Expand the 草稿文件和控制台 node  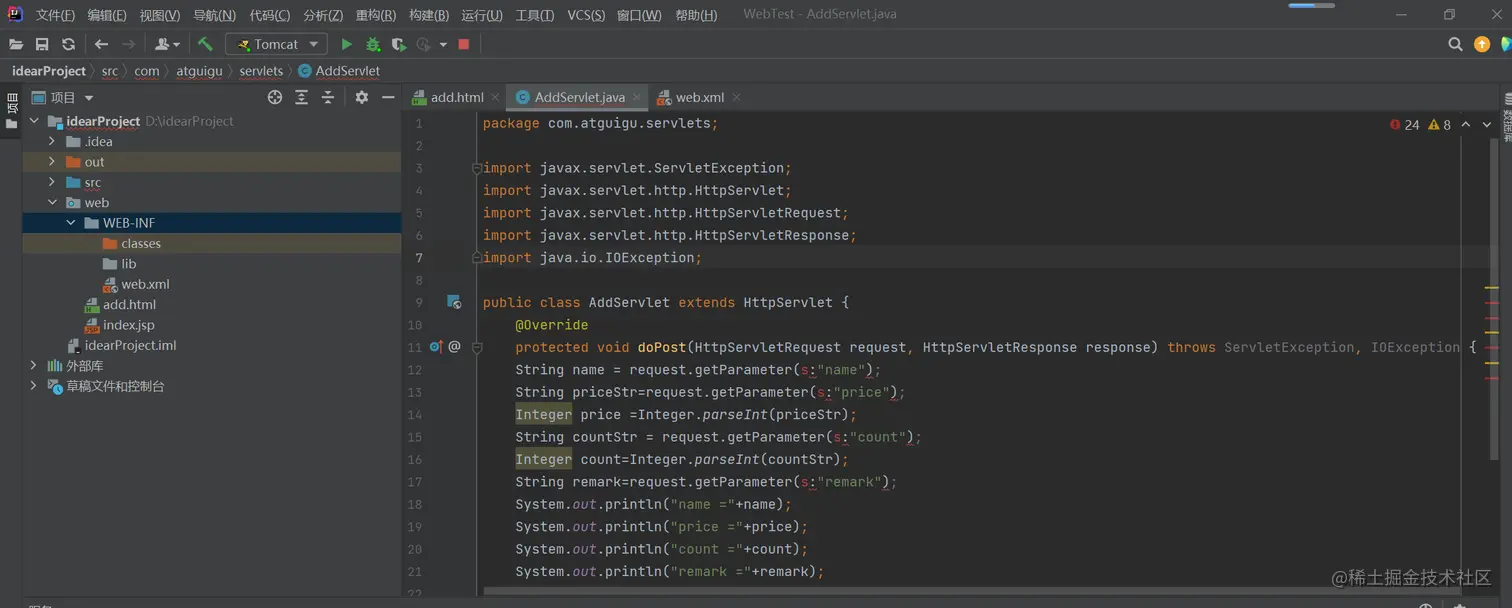[x=34, y=386]
